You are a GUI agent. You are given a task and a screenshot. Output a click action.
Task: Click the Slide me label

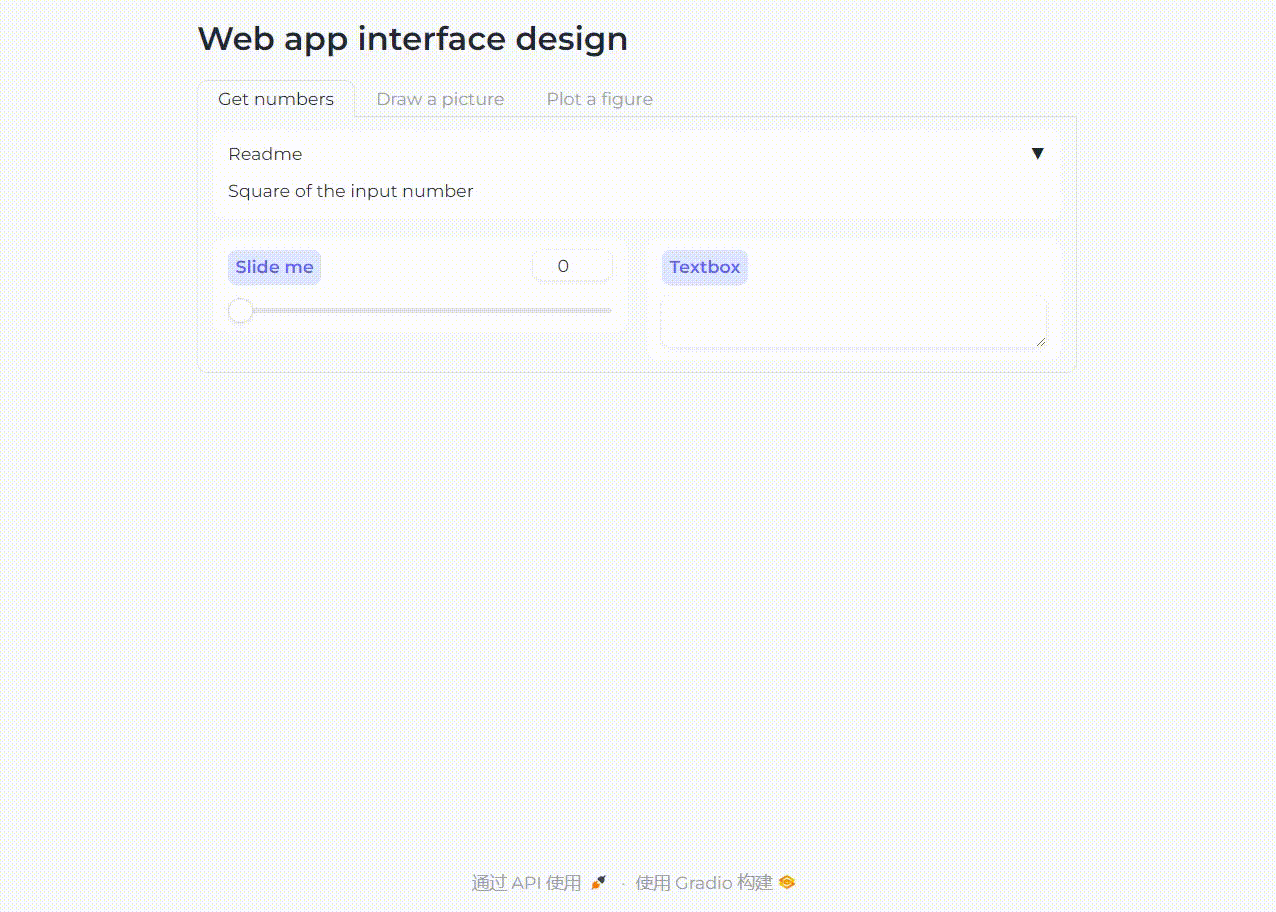click(274, 267)
